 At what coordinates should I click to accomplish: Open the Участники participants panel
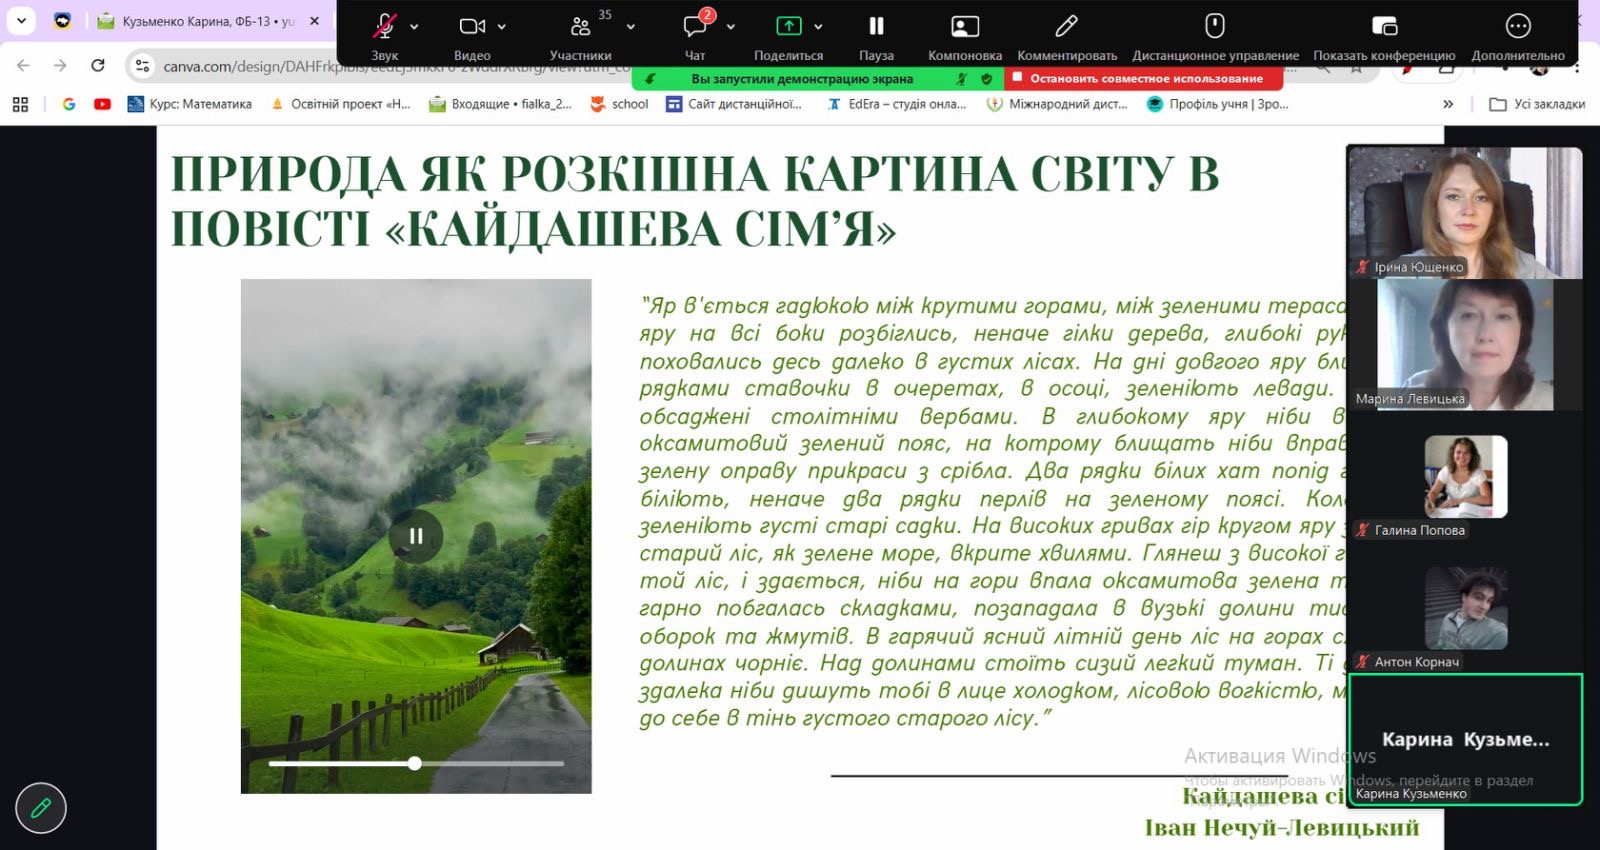580,27
